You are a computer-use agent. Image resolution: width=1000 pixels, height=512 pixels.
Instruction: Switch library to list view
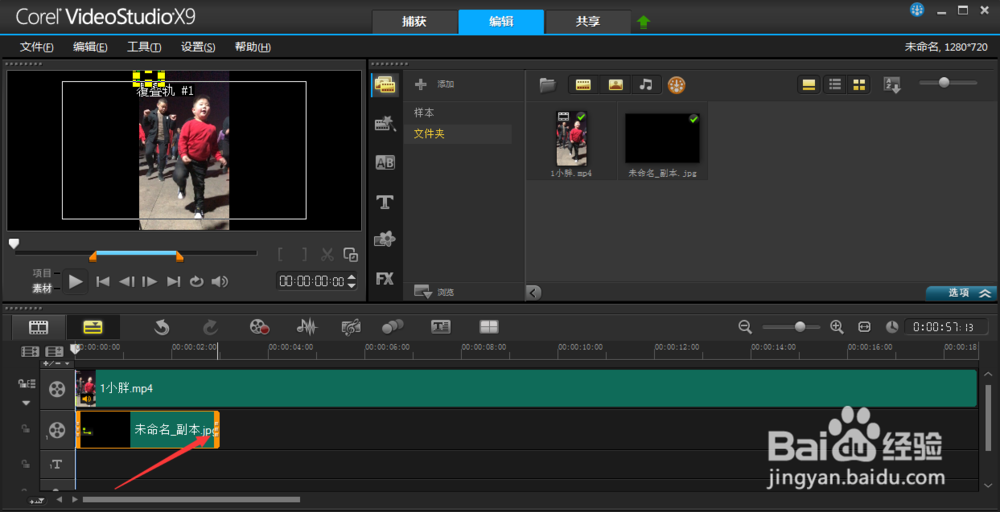click(x=834, y=85)
